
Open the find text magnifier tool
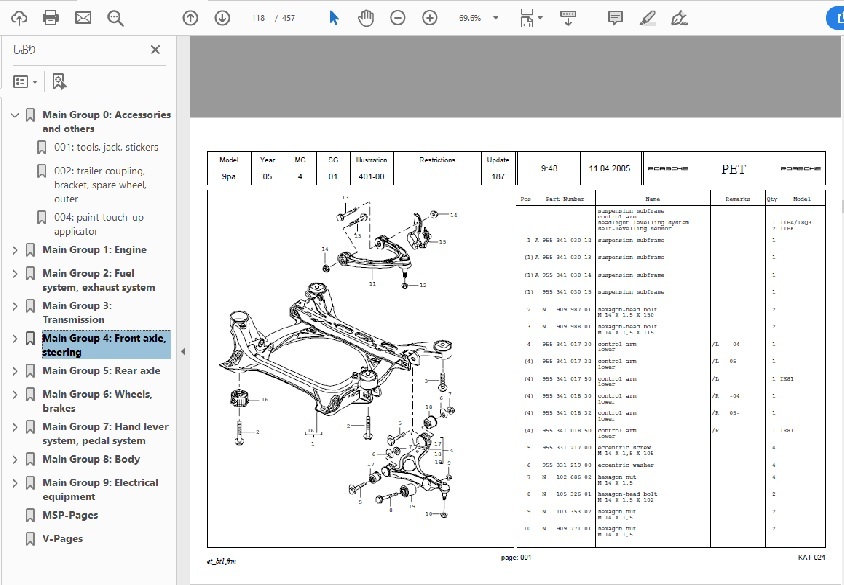(x=115, y=18)
